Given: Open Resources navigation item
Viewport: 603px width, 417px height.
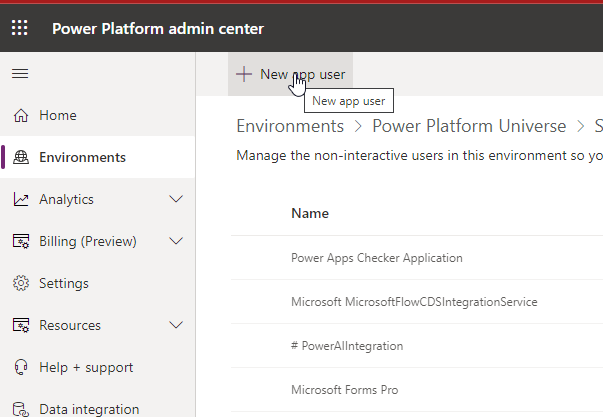Looking at the screenshot, I should coord(97,325).
